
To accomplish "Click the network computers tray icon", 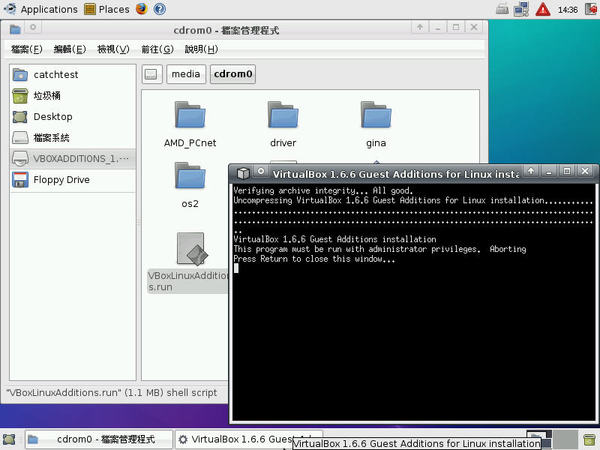I will point(521,9).
